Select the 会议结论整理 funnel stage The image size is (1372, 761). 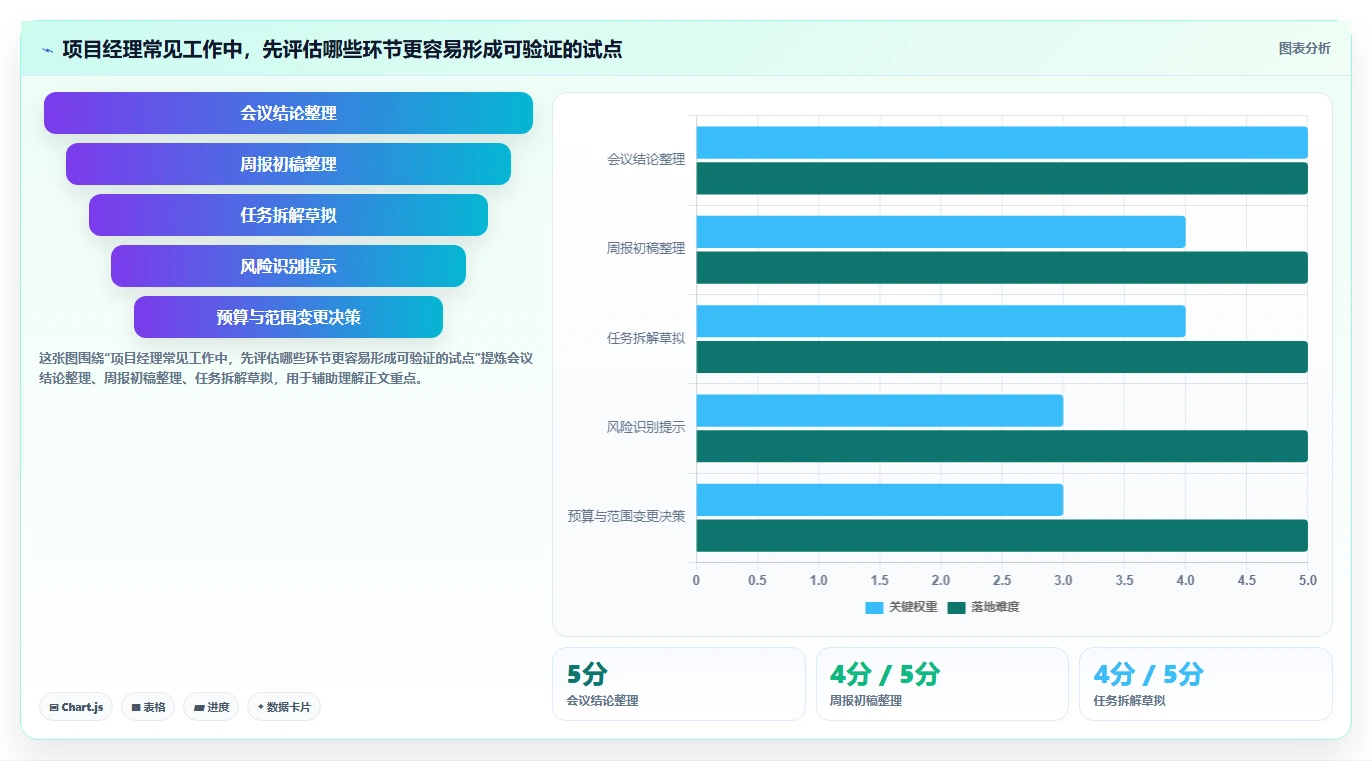tap(288, 113)
